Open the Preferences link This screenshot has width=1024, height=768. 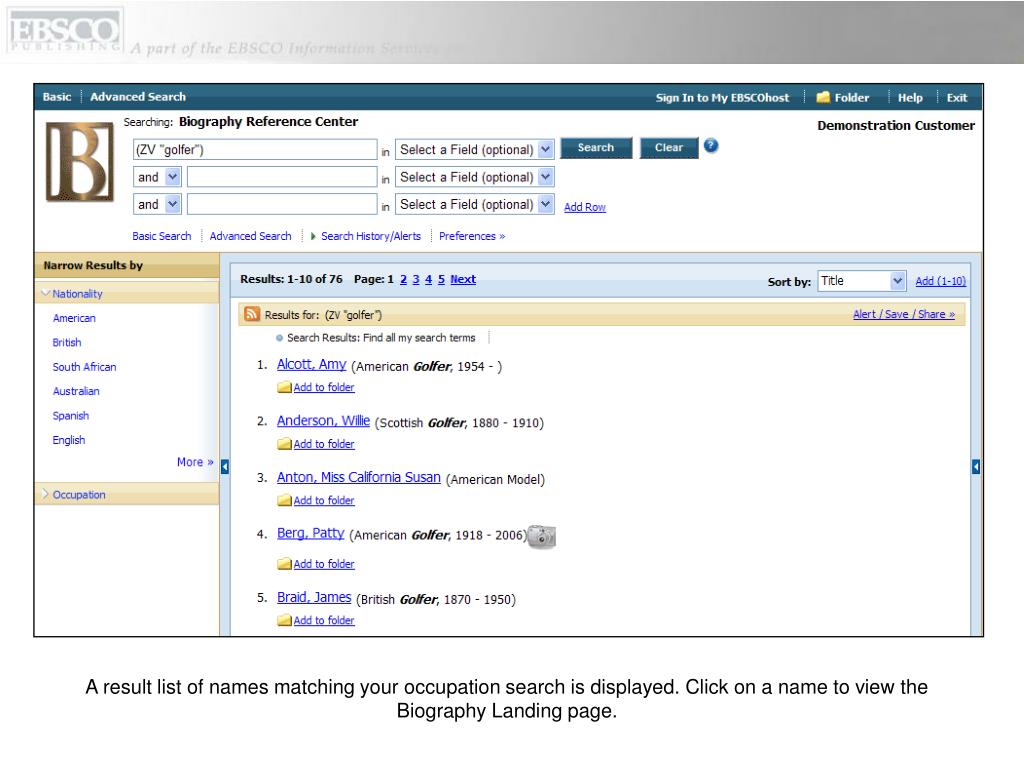[472, 236]
